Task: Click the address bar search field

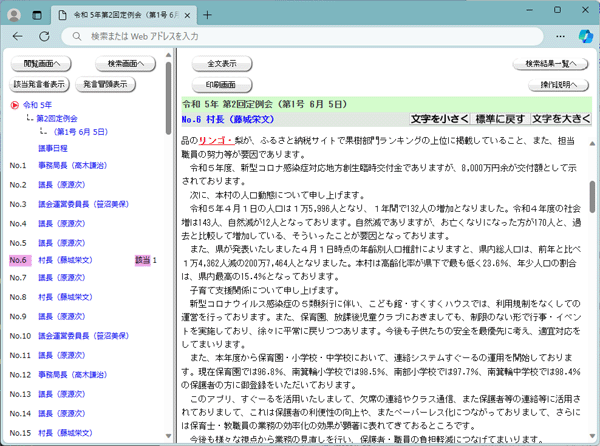Action: (302, 36)
